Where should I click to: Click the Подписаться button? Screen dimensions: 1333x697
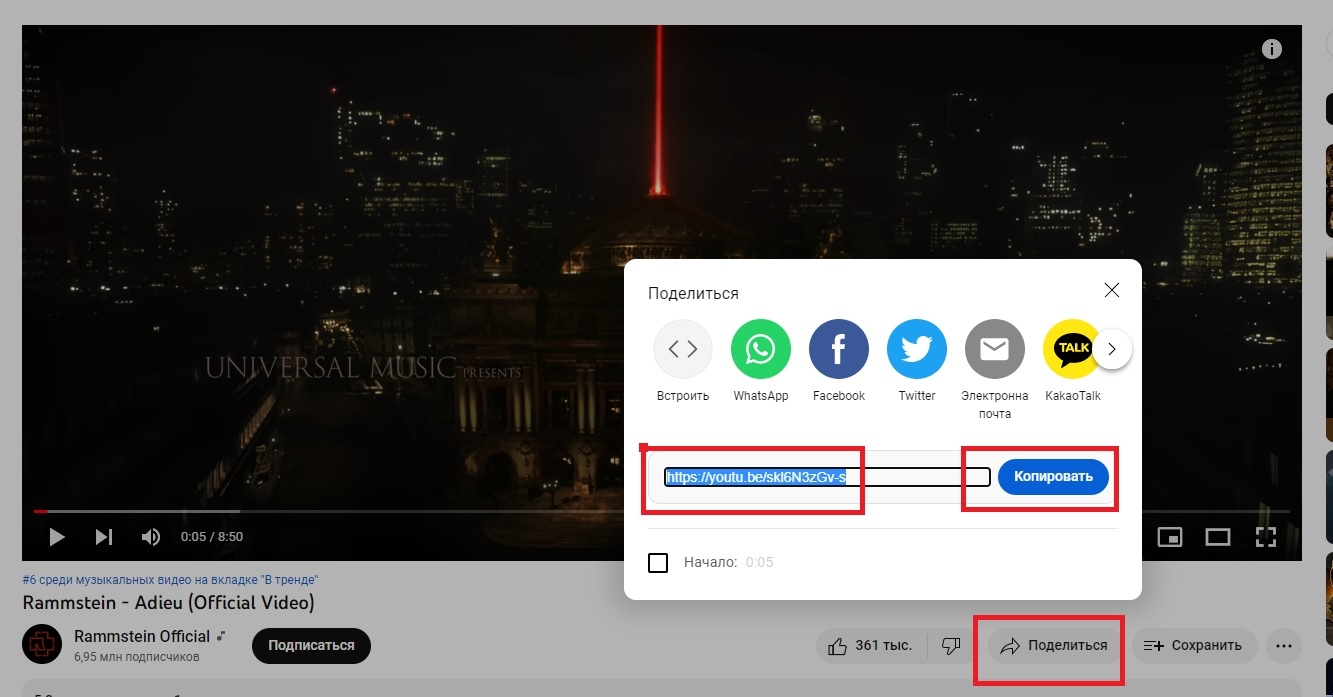tap(311, 646)
